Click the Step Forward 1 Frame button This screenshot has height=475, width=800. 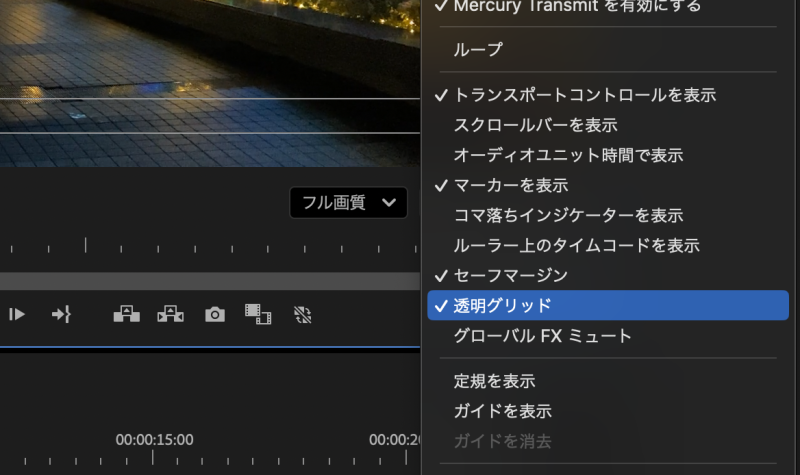(x=16, y=314)
